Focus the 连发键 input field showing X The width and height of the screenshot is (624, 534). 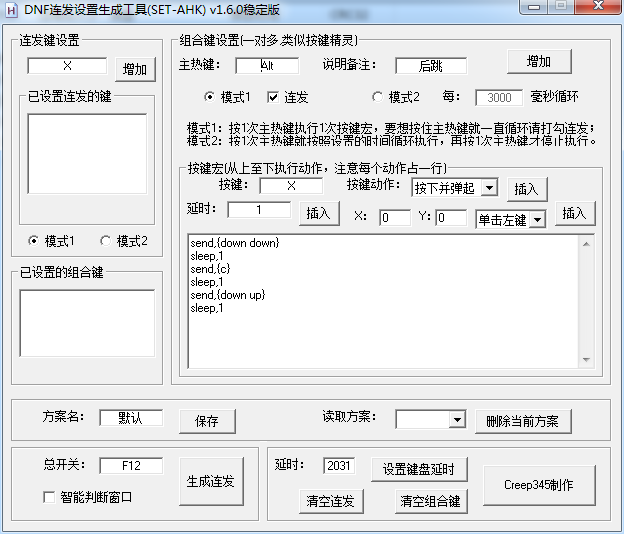[x=67, y=66]
